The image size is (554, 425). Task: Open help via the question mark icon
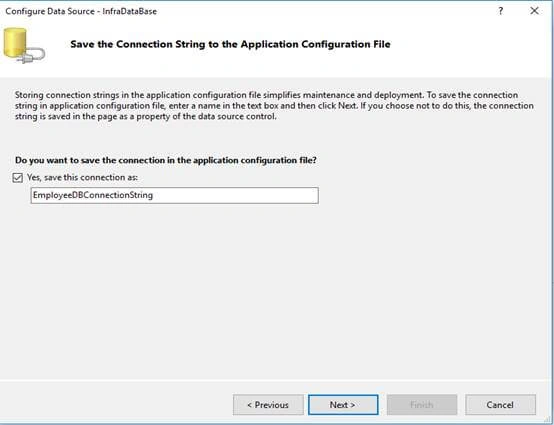500,11
